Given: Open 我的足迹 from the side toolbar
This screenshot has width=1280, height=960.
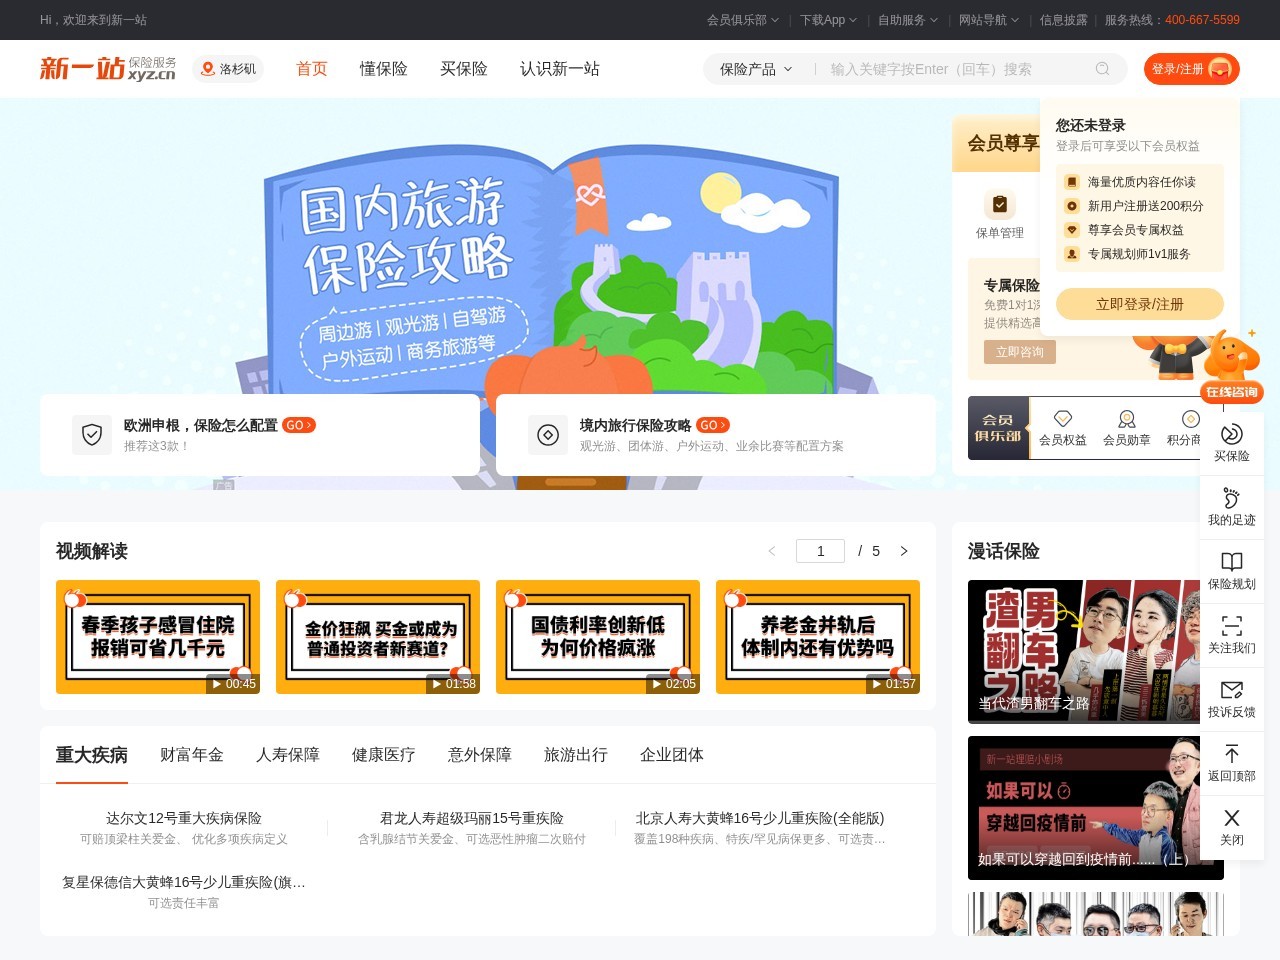Looking at the screenshot, I should [1231, 505].
